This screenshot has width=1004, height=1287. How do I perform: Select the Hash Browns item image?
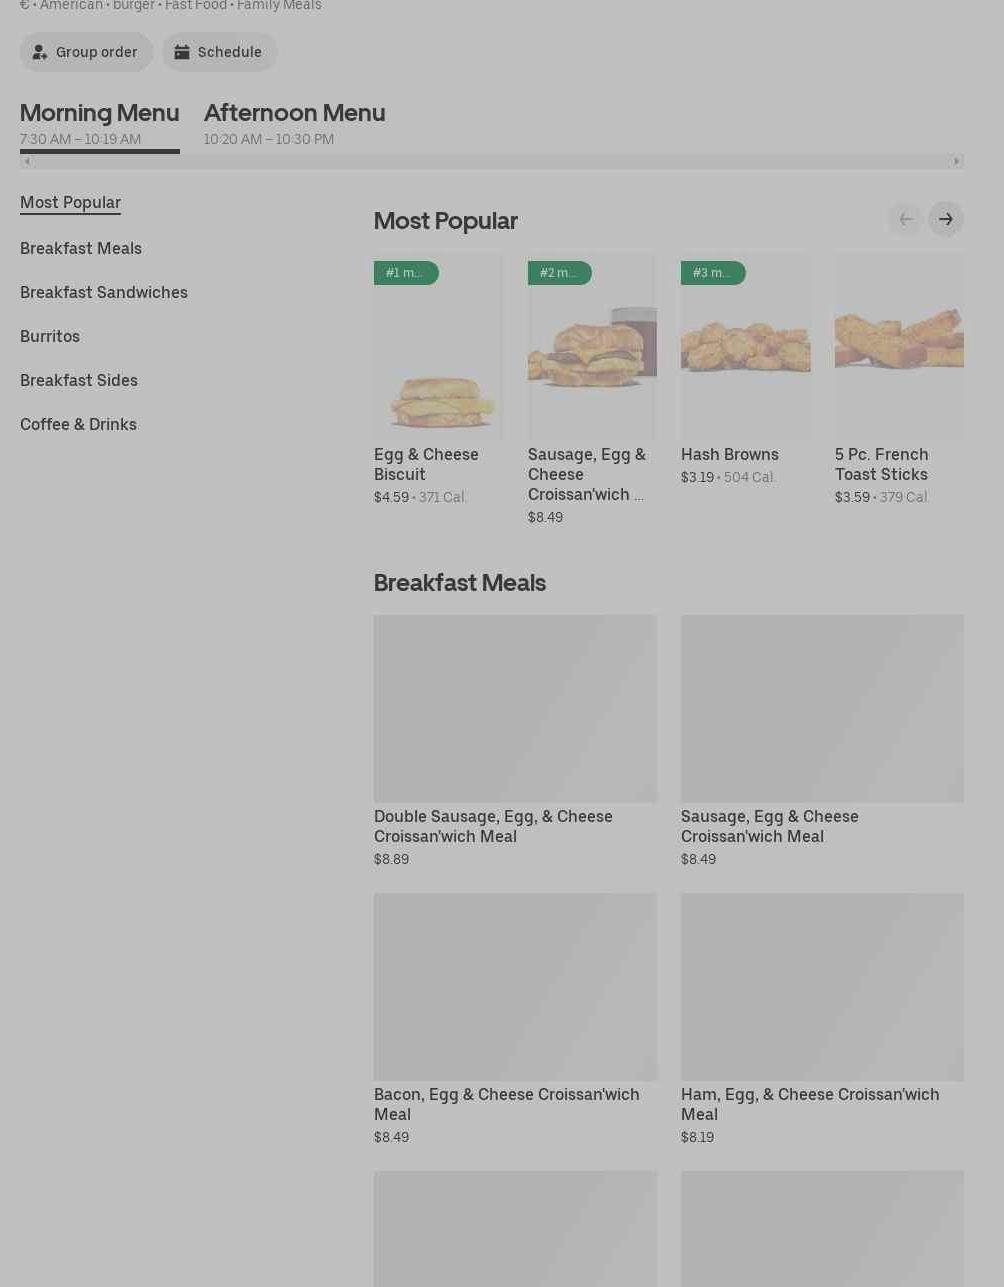(x=745, y=345)
